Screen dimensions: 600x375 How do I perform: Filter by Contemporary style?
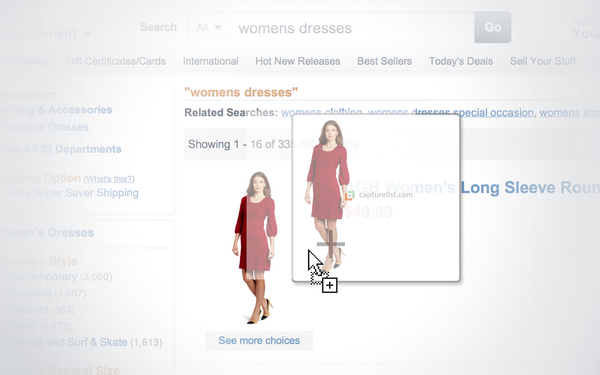pyautogui.click(x=60, y=277)
